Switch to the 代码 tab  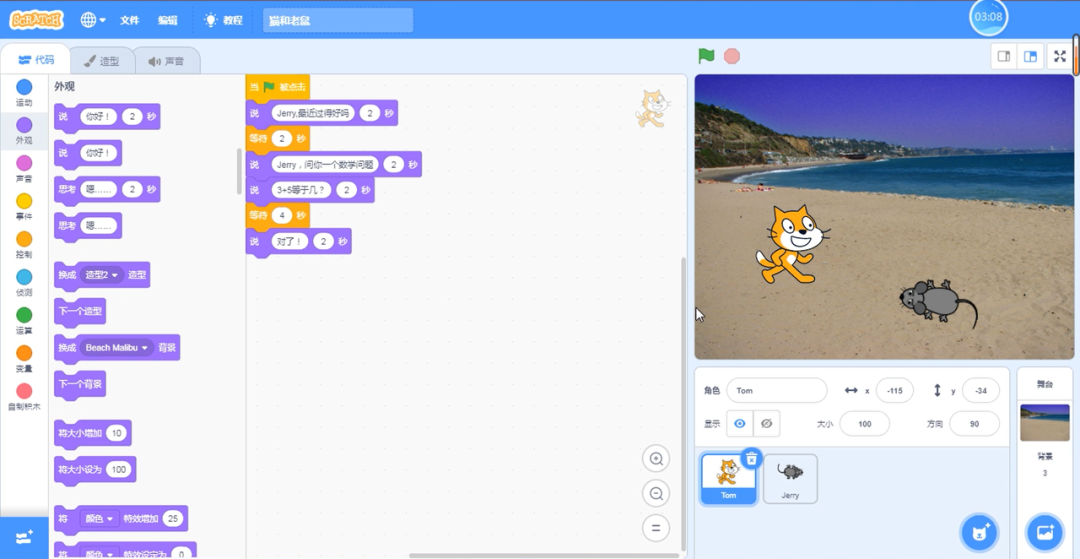36,60
